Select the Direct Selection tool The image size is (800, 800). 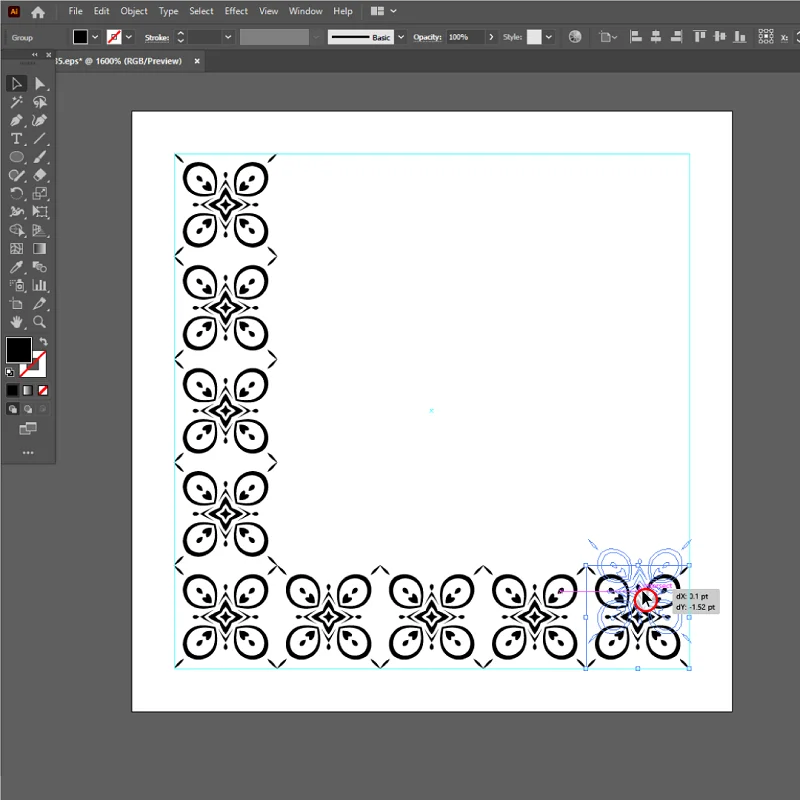click(40, 84)
